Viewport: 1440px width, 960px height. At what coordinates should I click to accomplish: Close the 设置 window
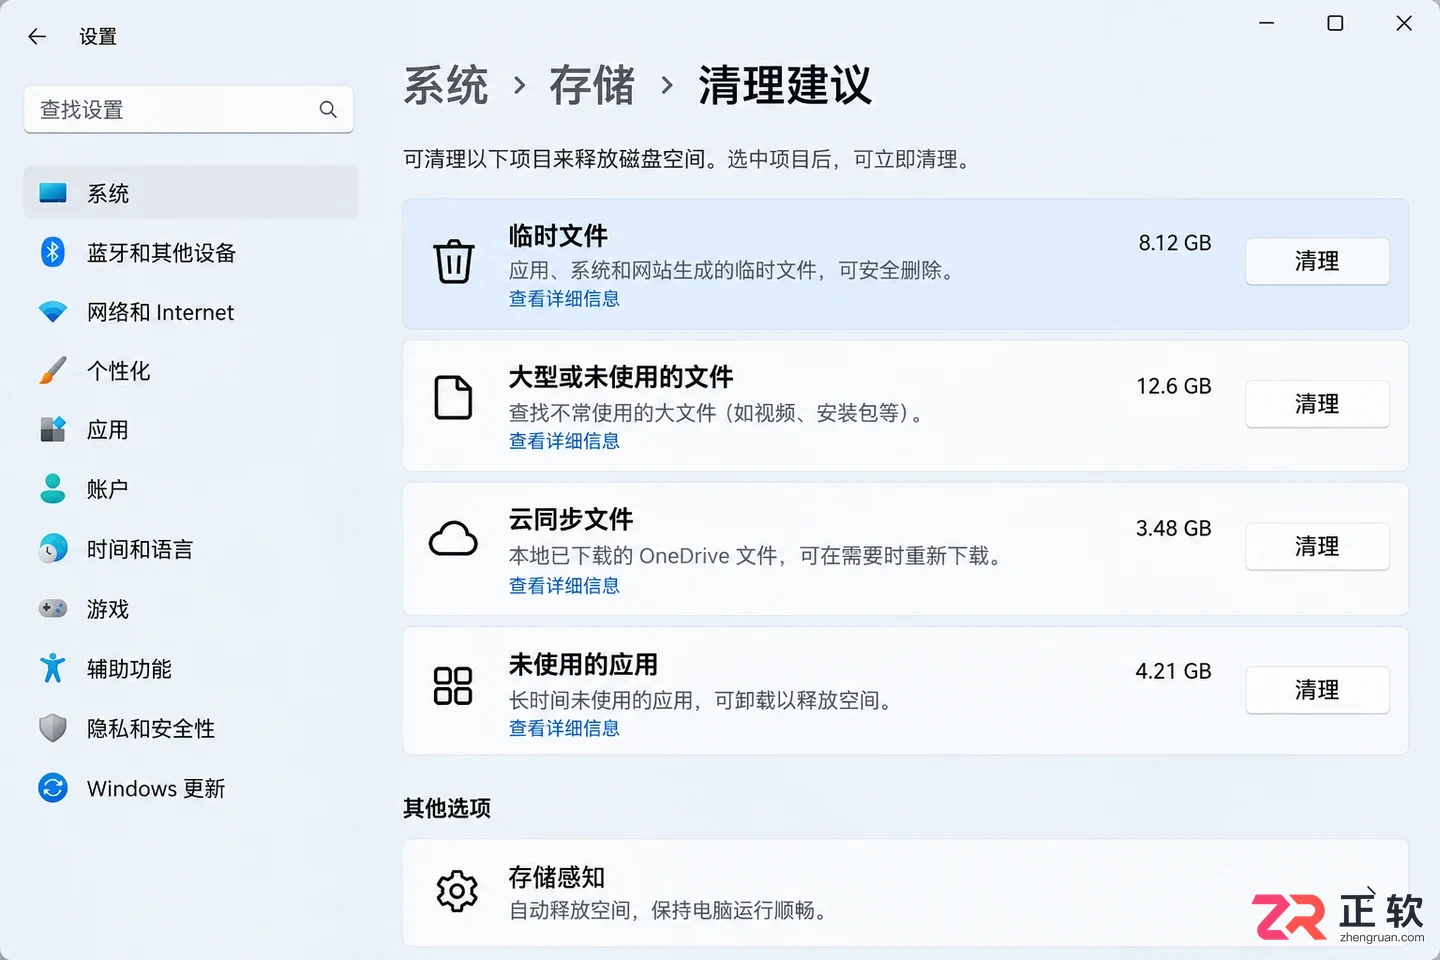1404,23
